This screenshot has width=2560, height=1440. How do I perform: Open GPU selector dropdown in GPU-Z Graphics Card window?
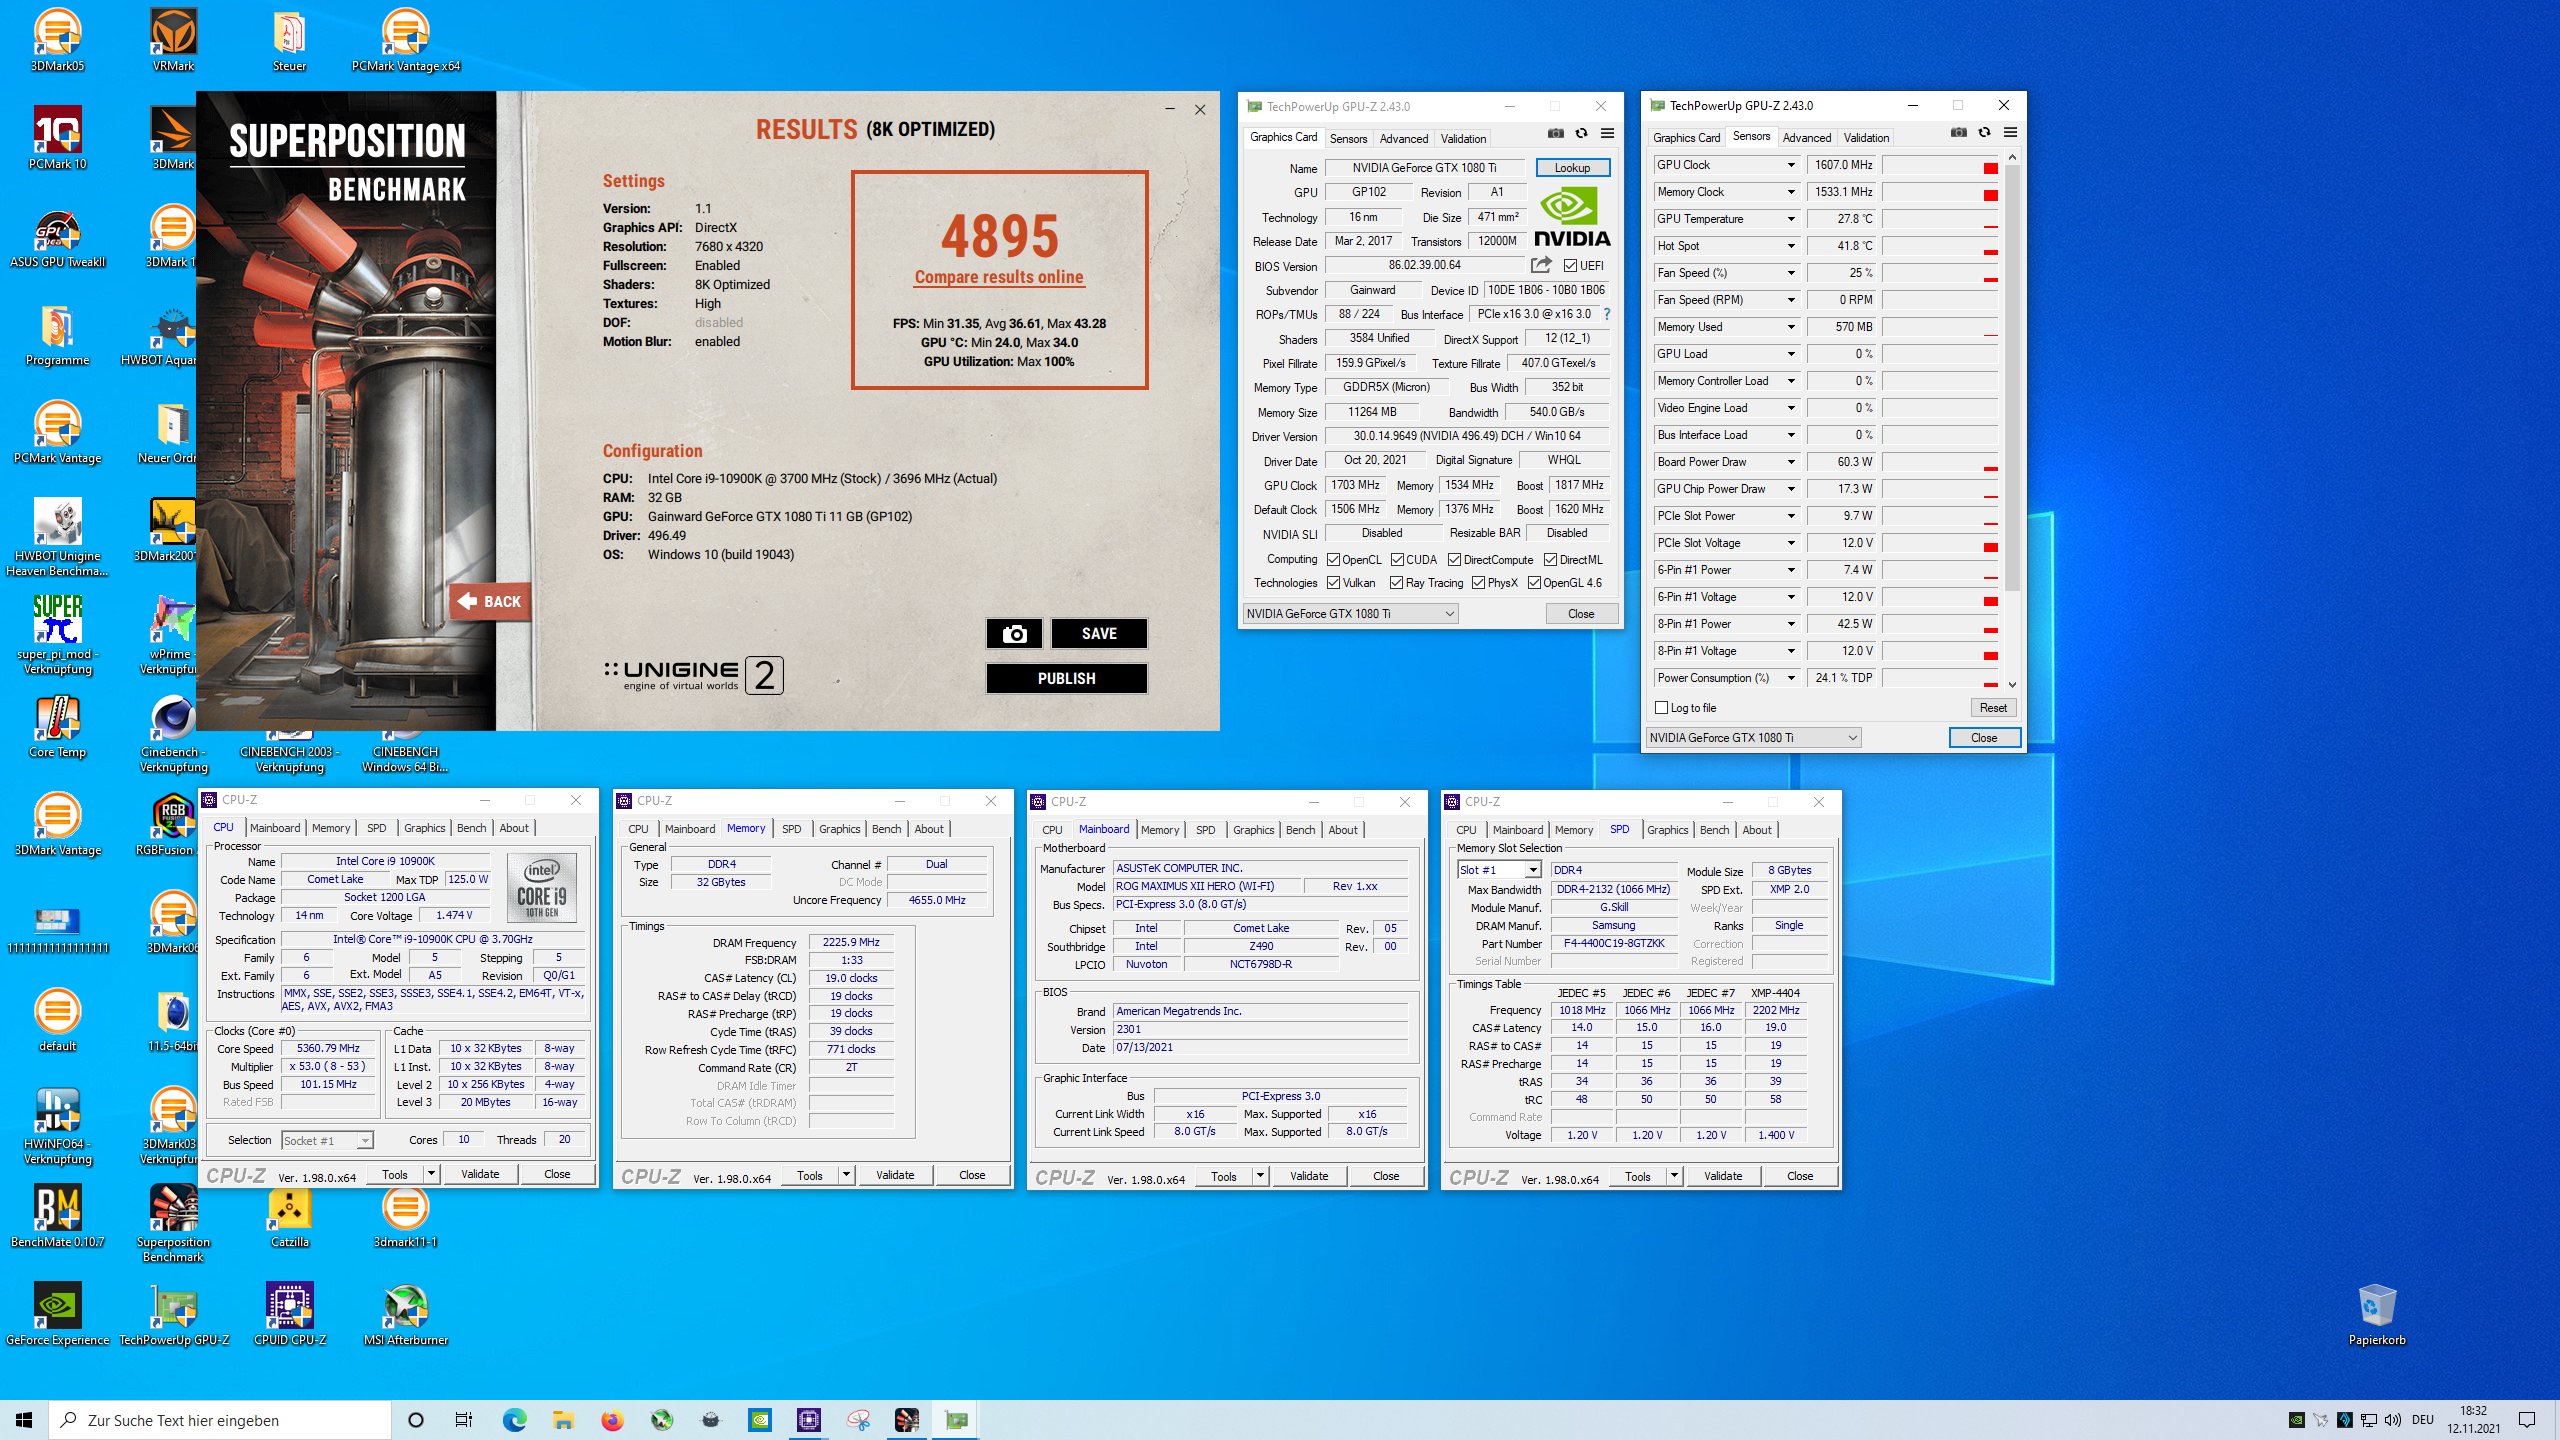(1350, 614)
